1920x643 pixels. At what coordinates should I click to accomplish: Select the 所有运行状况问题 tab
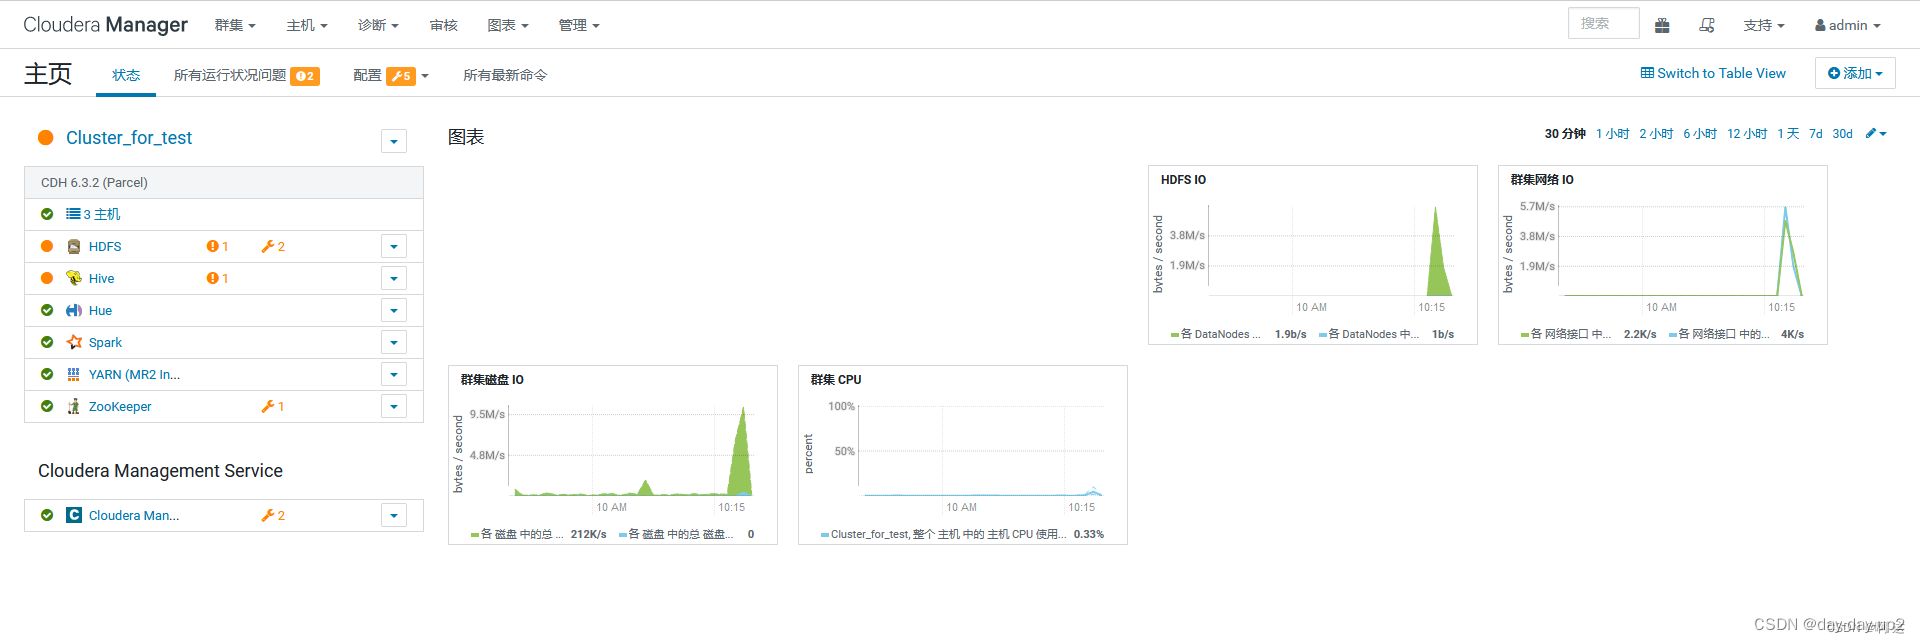pos(247,75)
